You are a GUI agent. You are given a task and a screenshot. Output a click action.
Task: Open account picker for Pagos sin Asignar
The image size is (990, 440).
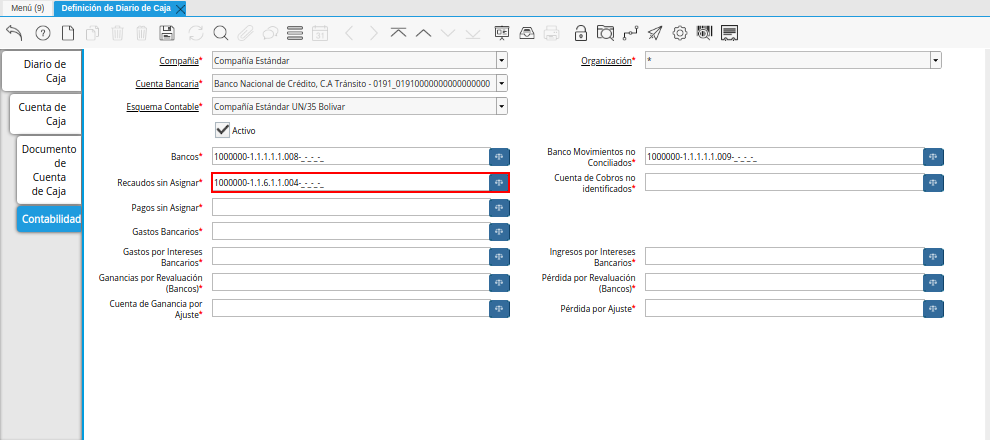click(x=498, y=207)
